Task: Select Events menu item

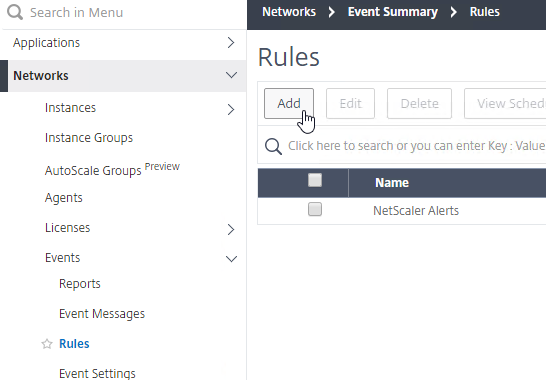Action: click(x=63, y=257)
